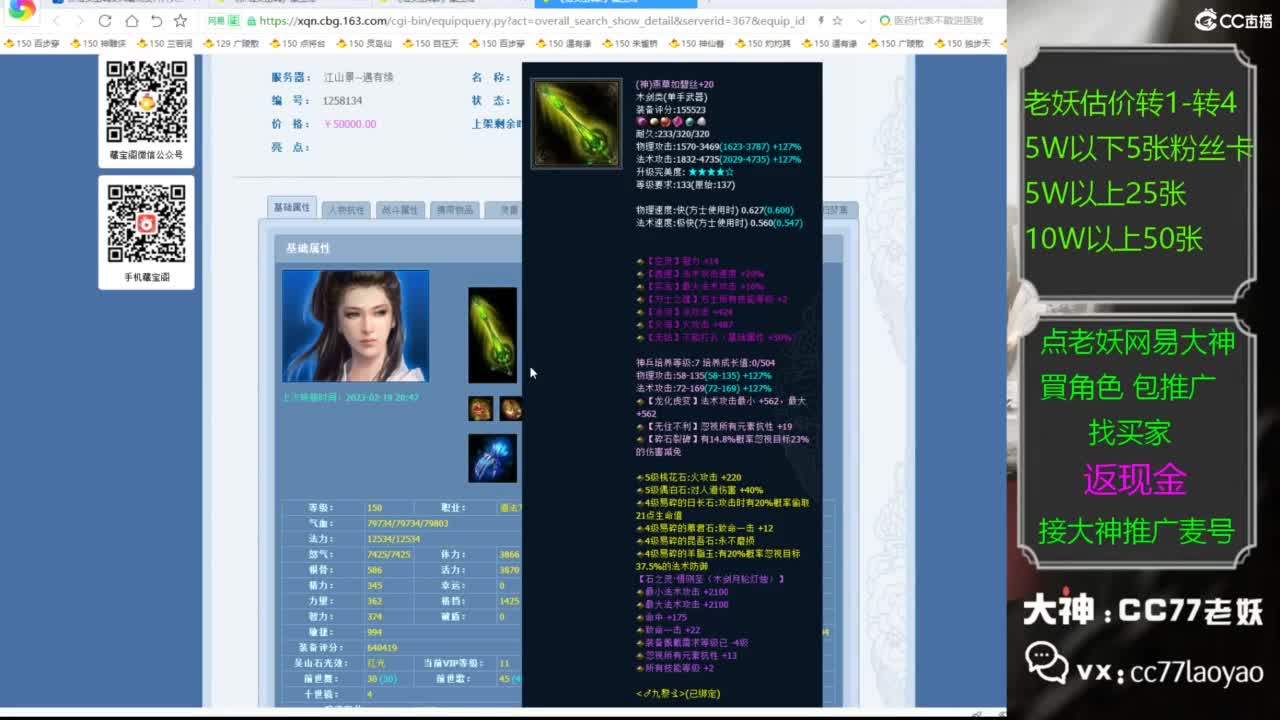Reload the page with the refresh icon
1280x720 pixels.
coord(105,21)
